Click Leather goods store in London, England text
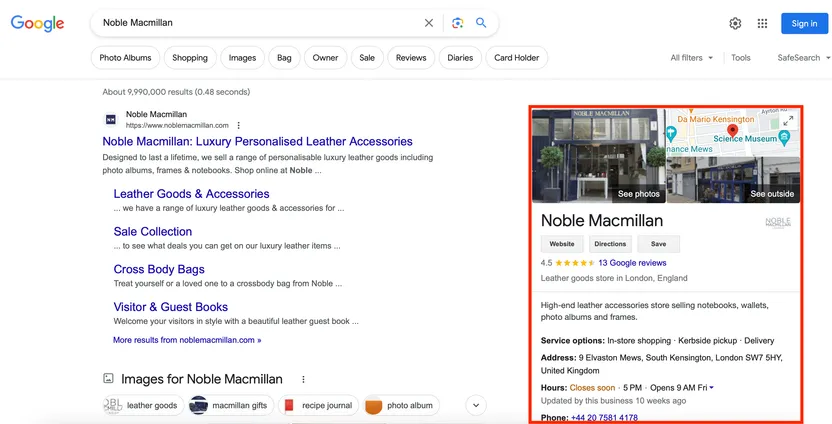The height and width of the screenshot is (424, 832). [614, 278]
